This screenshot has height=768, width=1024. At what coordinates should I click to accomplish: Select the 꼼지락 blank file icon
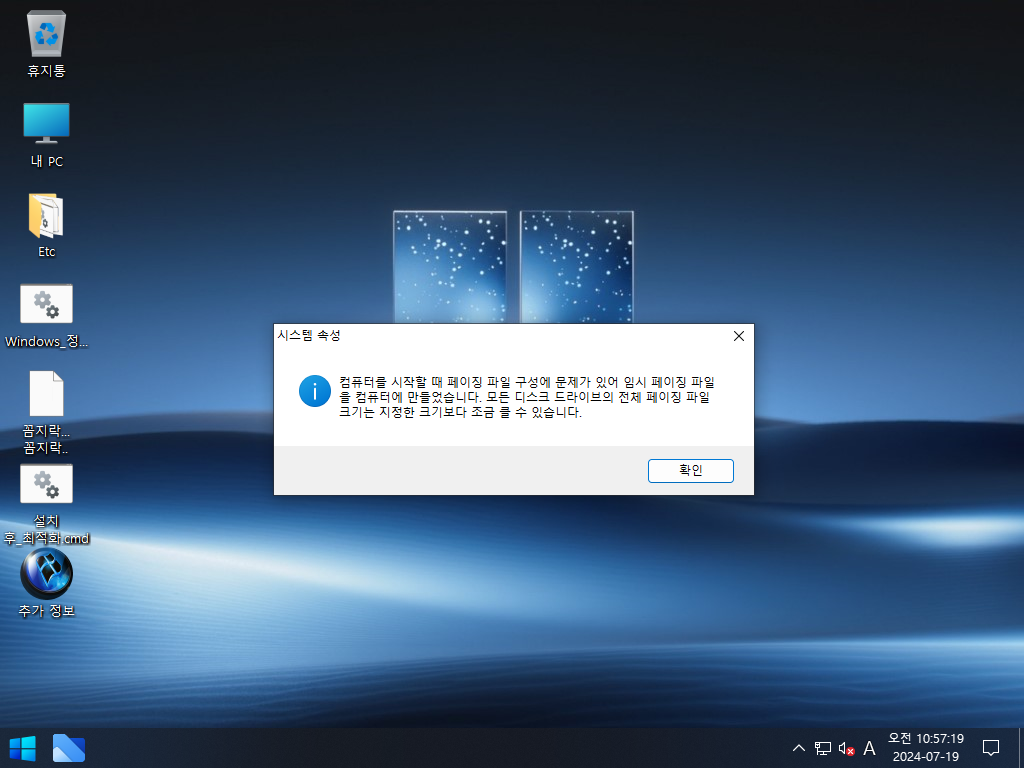coord(46,411)
